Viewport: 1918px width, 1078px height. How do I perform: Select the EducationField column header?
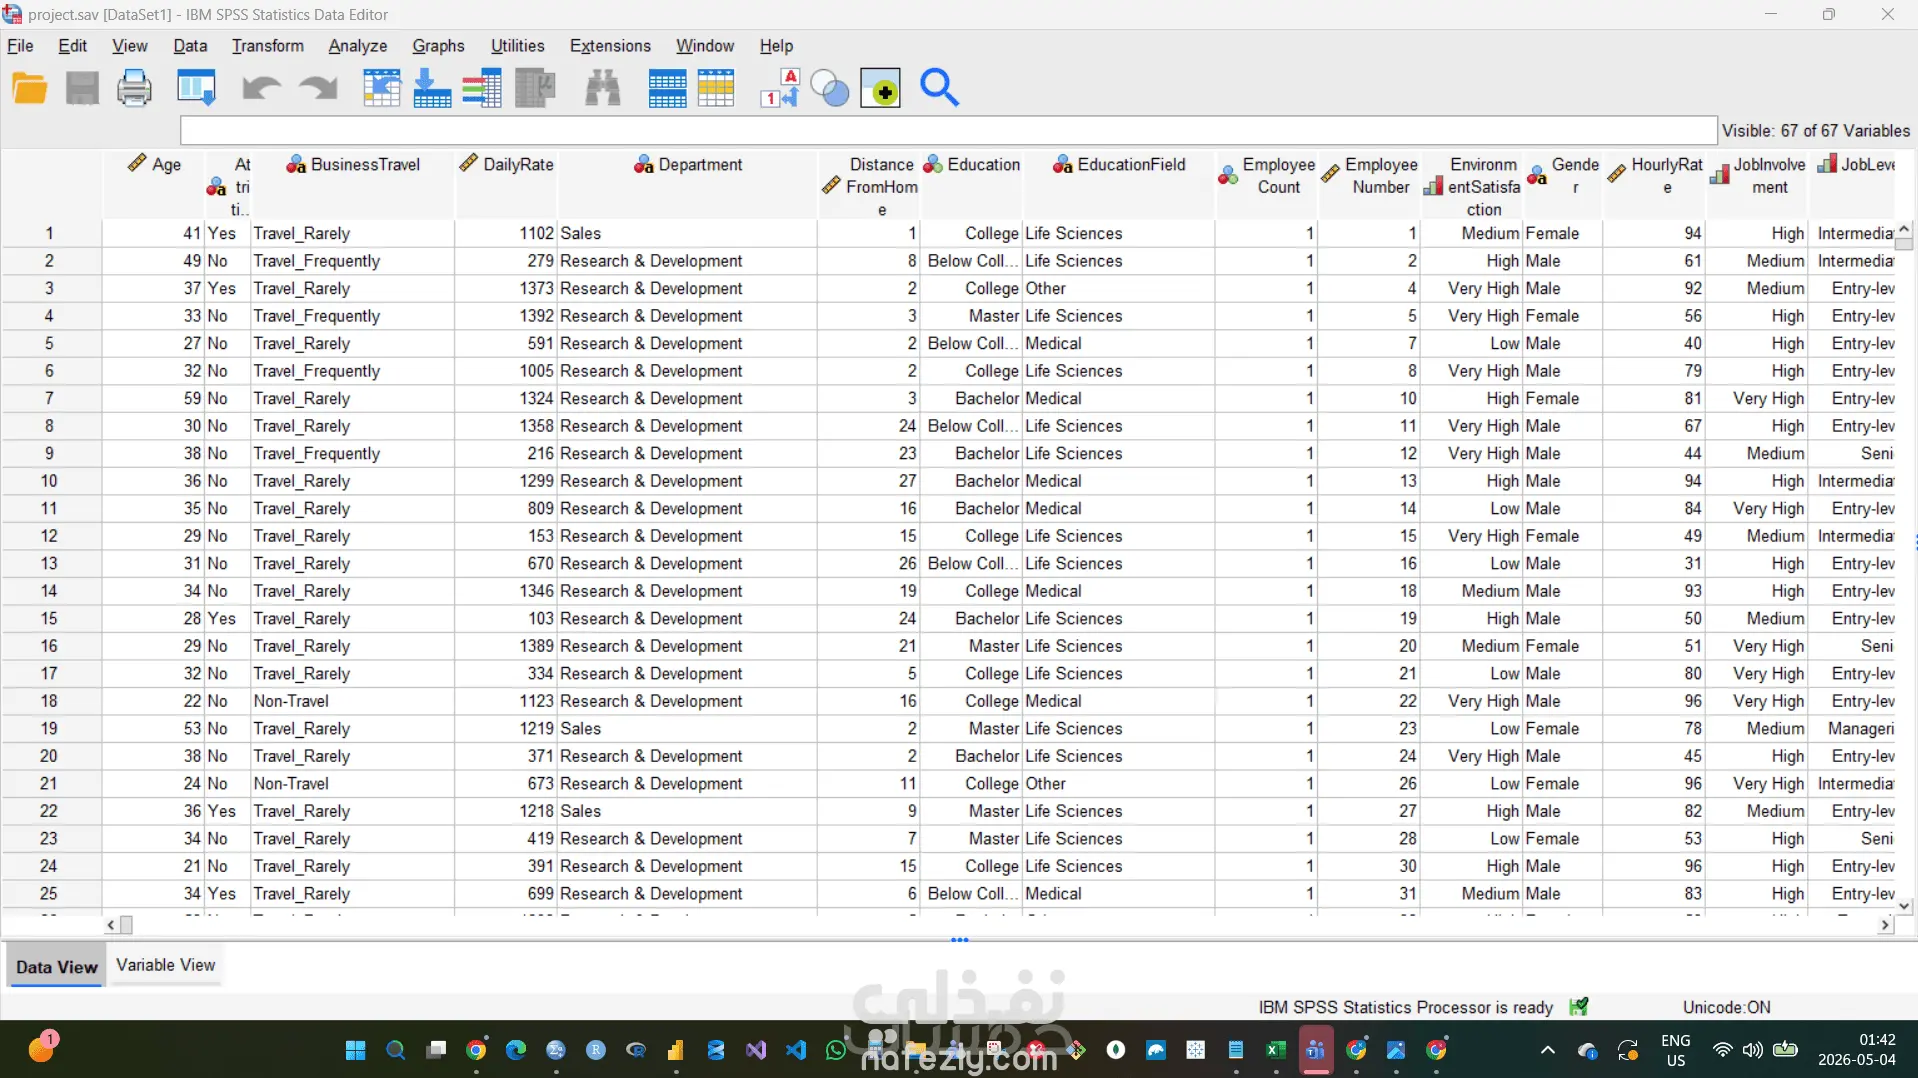pyautogui.click(x=1118, y=185)
